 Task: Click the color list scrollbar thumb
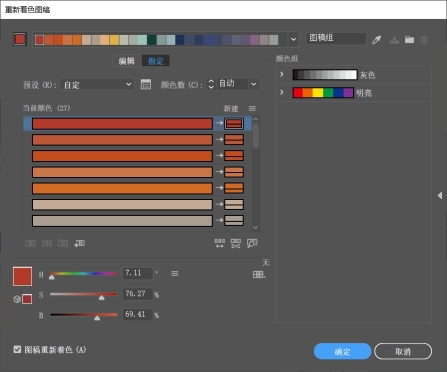[x=256, y=136]
